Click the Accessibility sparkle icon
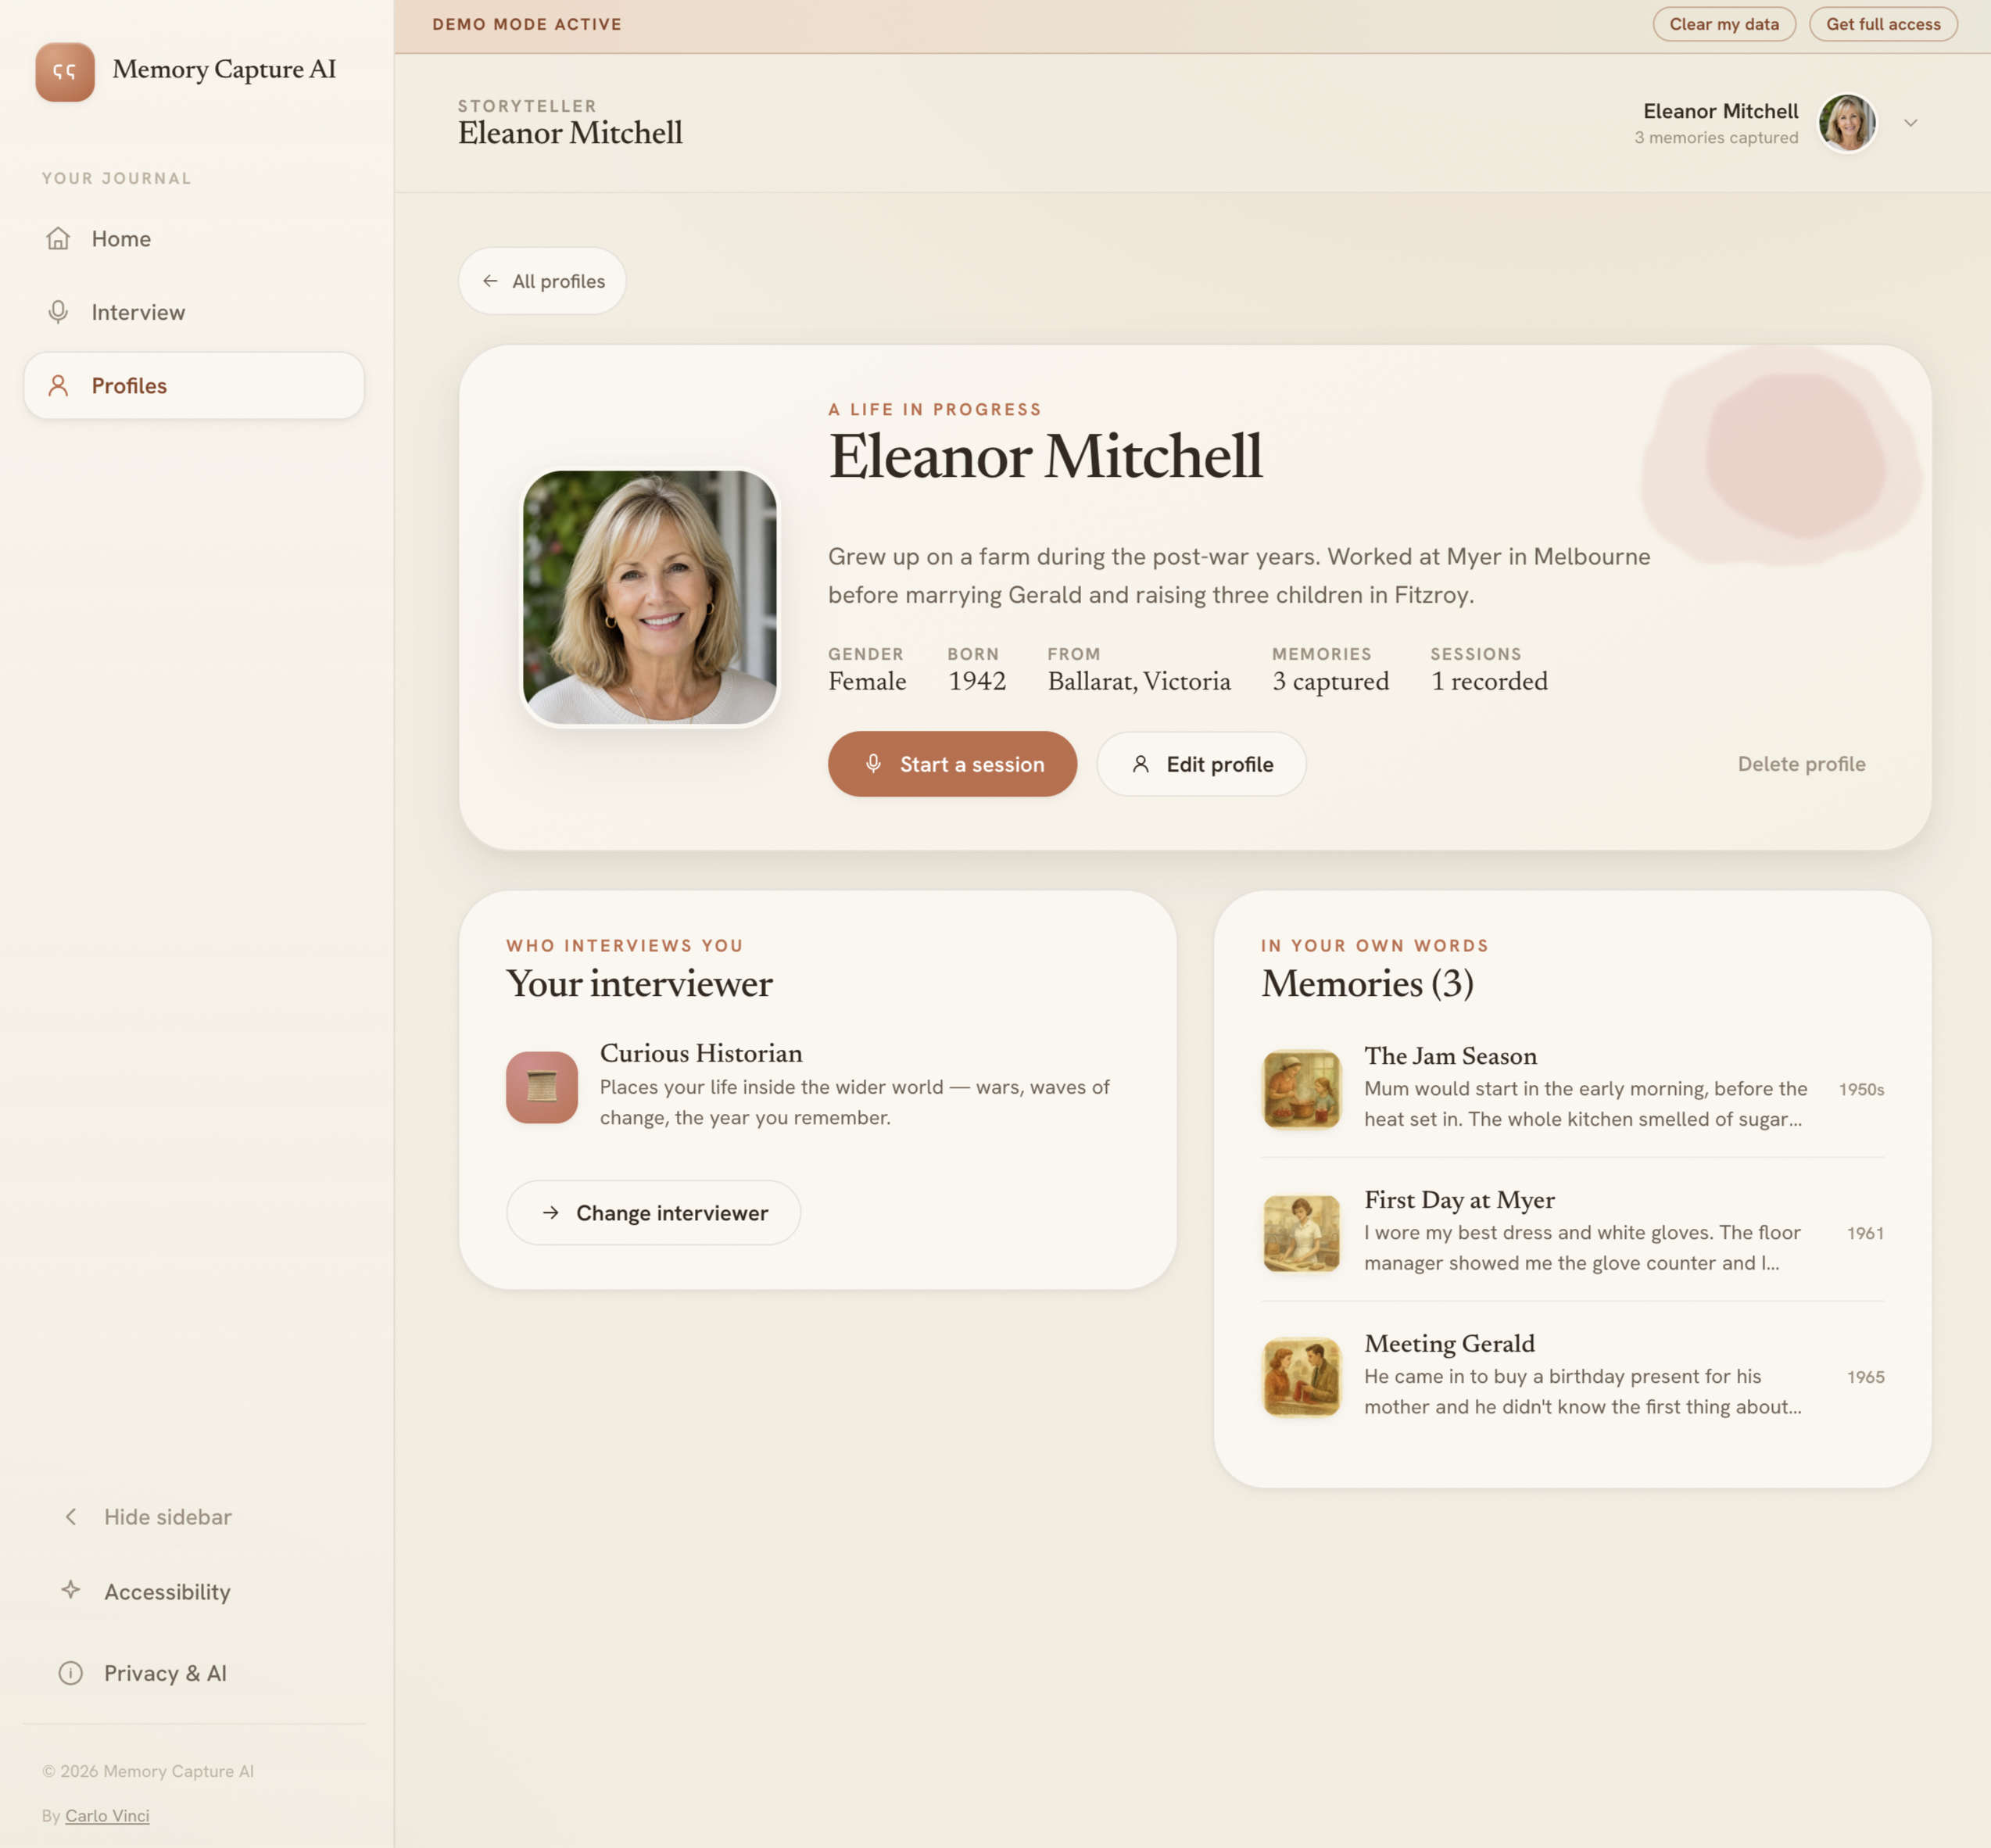 pos(70,1590)
